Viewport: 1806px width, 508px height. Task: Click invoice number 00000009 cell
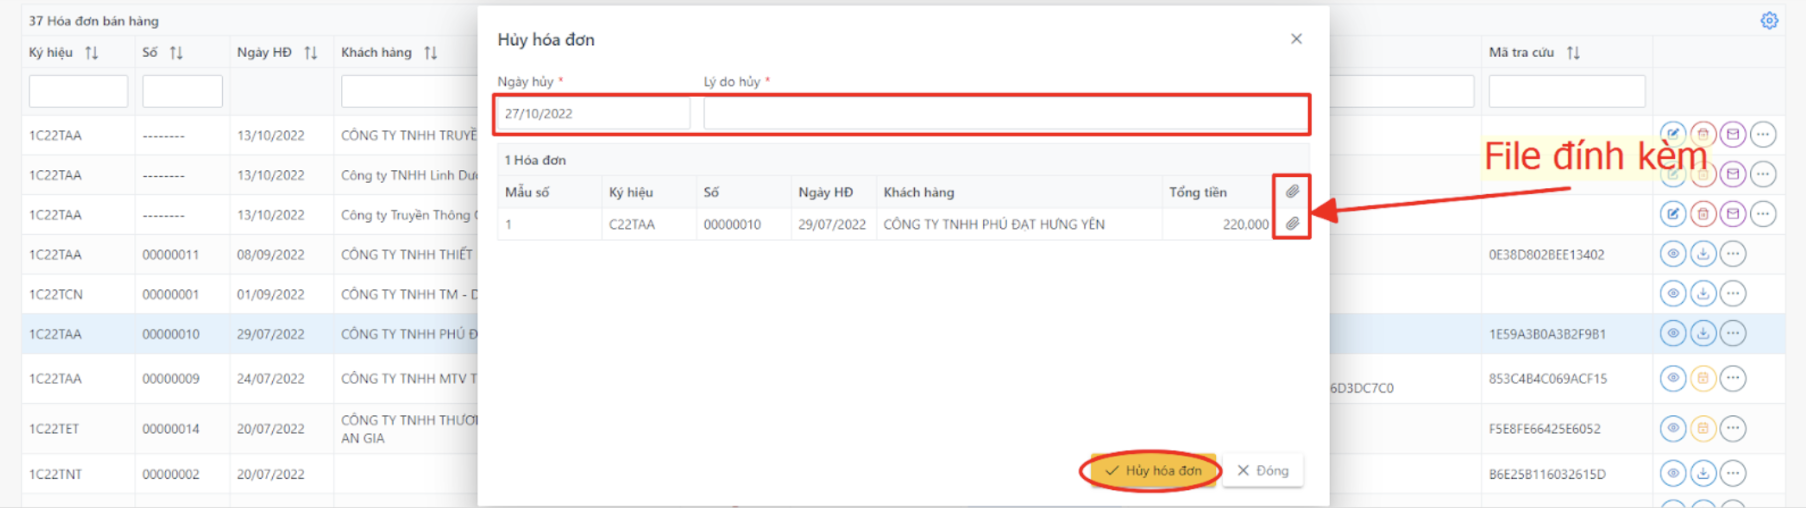(171, 378)
